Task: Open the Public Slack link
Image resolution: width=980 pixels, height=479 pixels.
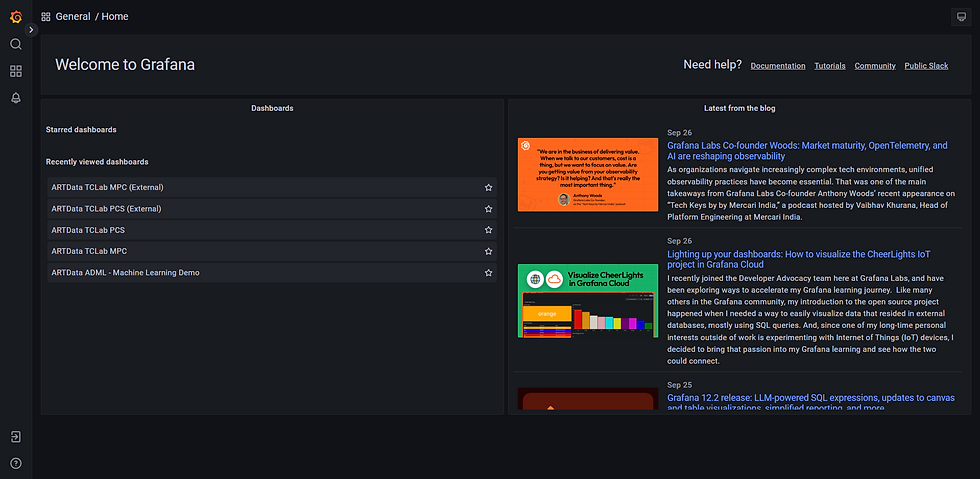Action: pyautogui.click(x=926, y=66)
